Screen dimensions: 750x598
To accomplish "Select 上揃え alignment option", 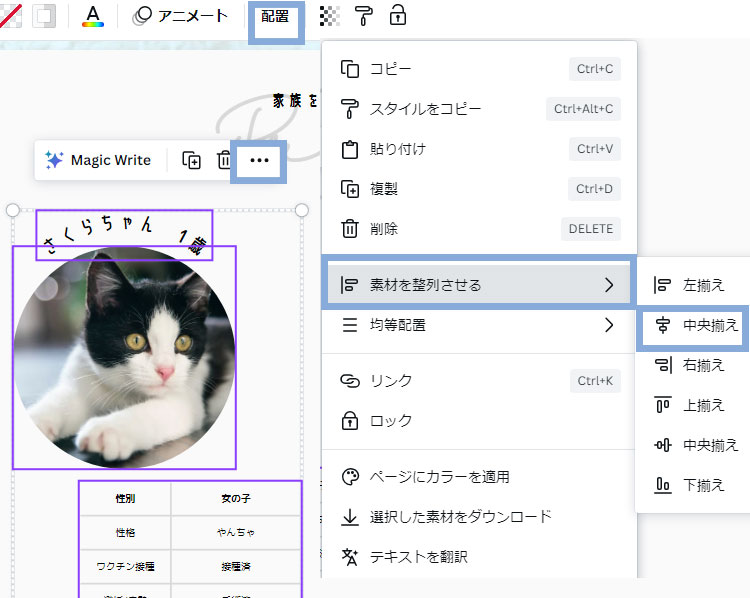I will click(x=693, y=405).
